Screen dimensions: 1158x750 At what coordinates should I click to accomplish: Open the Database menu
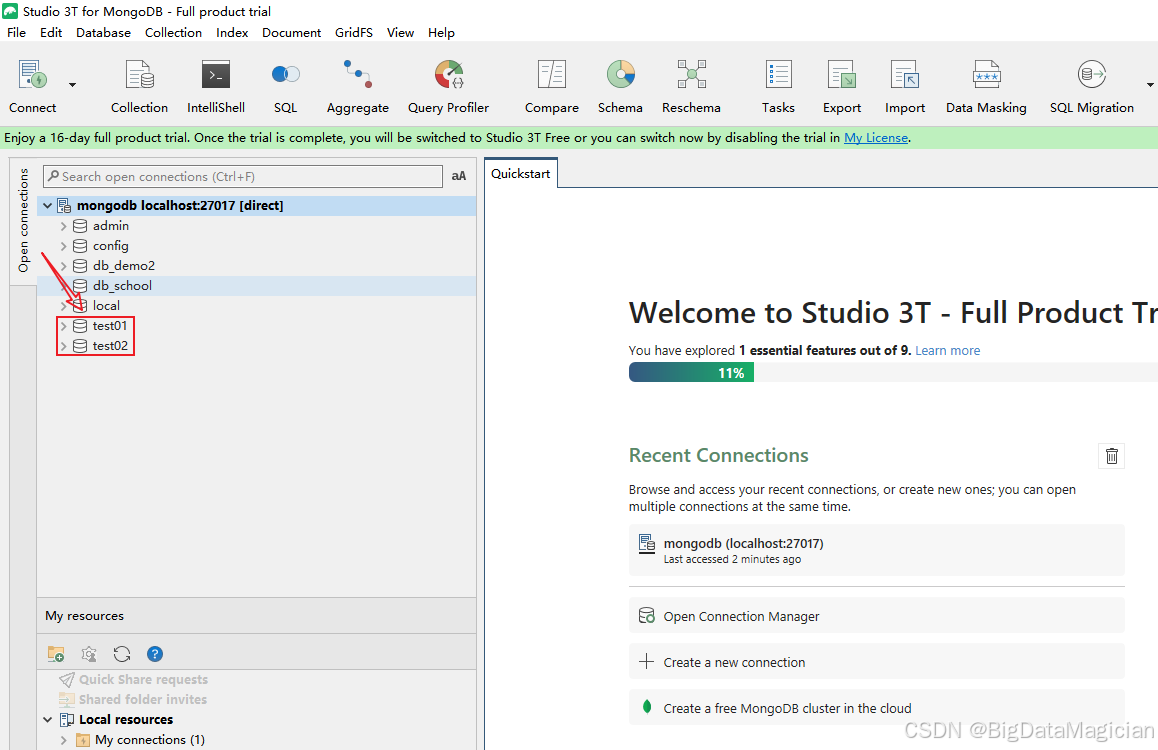tap(103, 32)
